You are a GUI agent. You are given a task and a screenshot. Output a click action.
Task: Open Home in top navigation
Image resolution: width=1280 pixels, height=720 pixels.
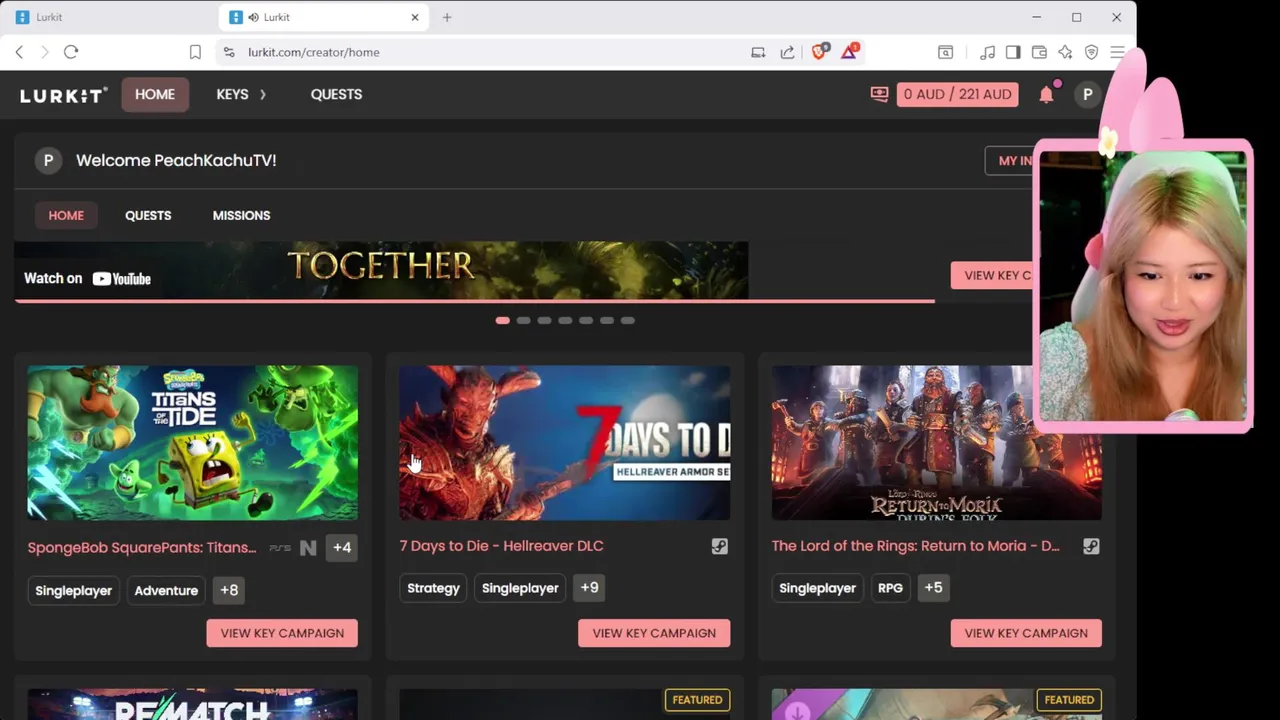click(155, 94)
